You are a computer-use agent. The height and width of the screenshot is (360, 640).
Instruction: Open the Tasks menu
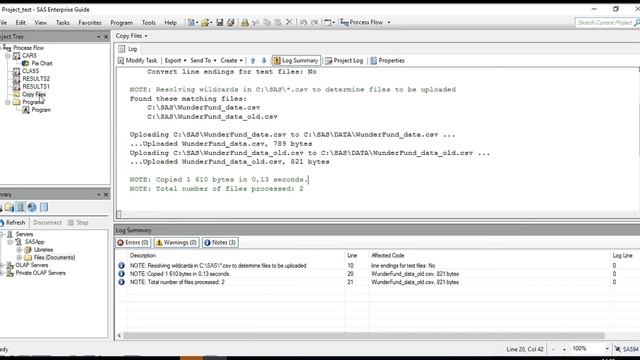click(x=62, y=23)
